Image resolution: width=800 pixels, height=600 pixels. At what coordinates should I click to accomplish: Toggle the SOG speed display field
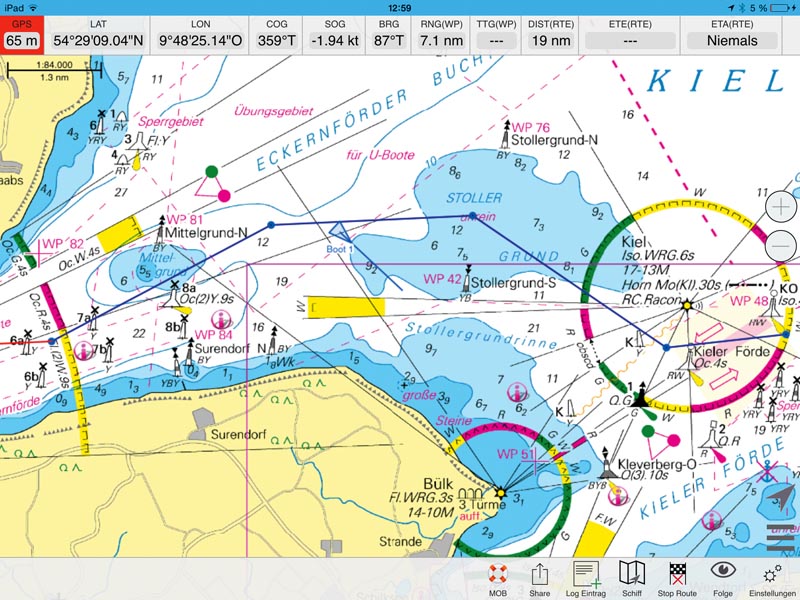(x=334, y=33)
